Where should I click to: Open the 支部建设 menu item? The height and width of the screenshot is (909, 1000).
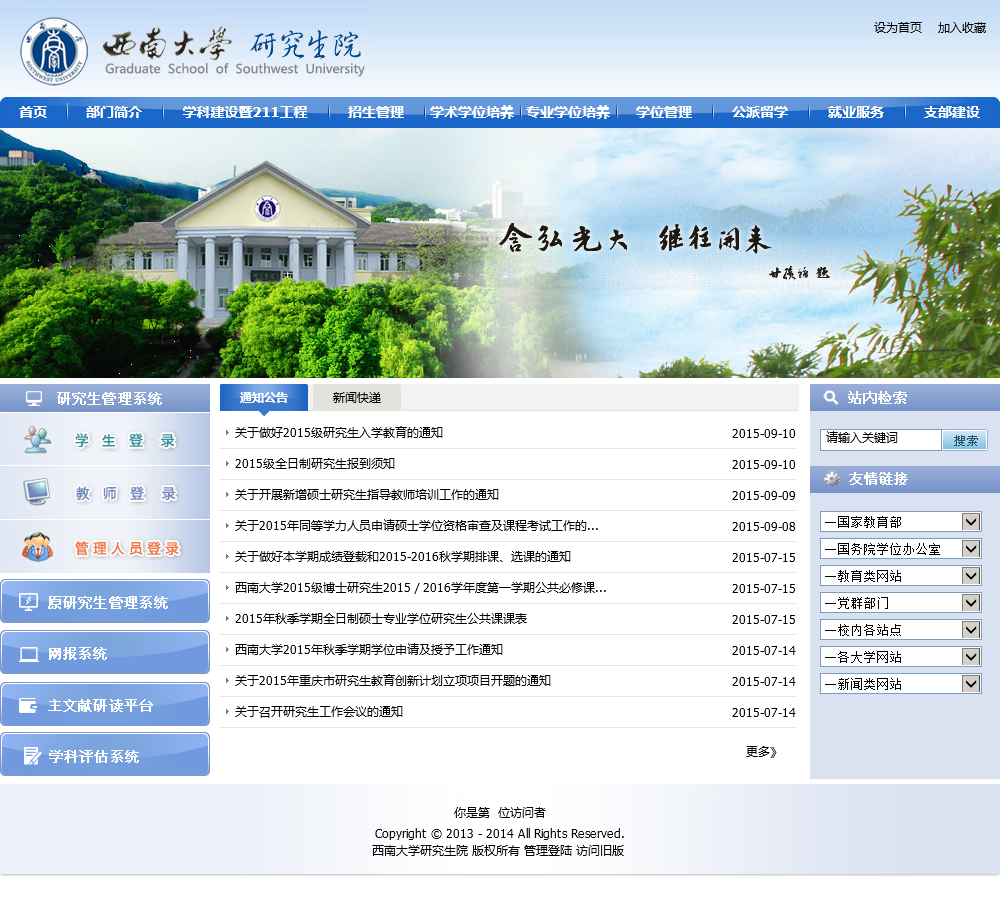pos(952,112)
